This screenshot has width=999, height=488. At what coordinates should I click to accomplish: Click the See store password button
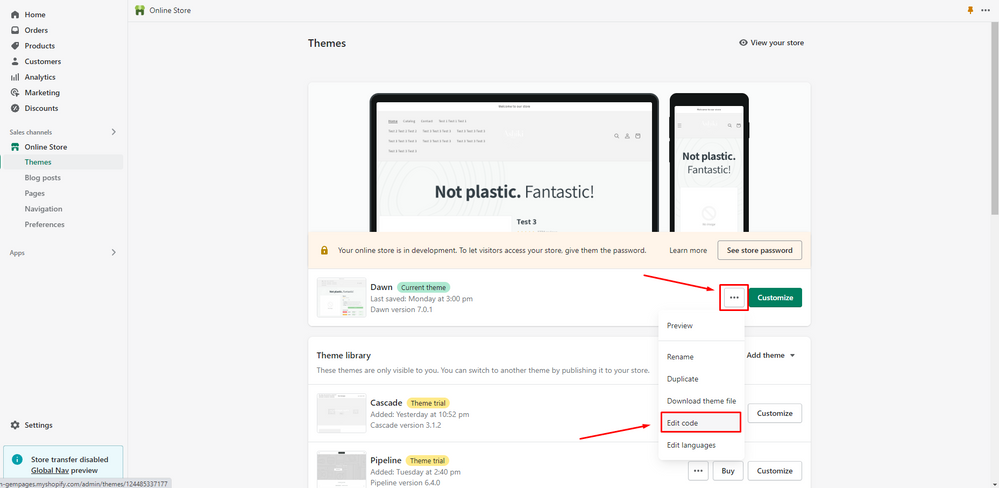click(760, 250)
